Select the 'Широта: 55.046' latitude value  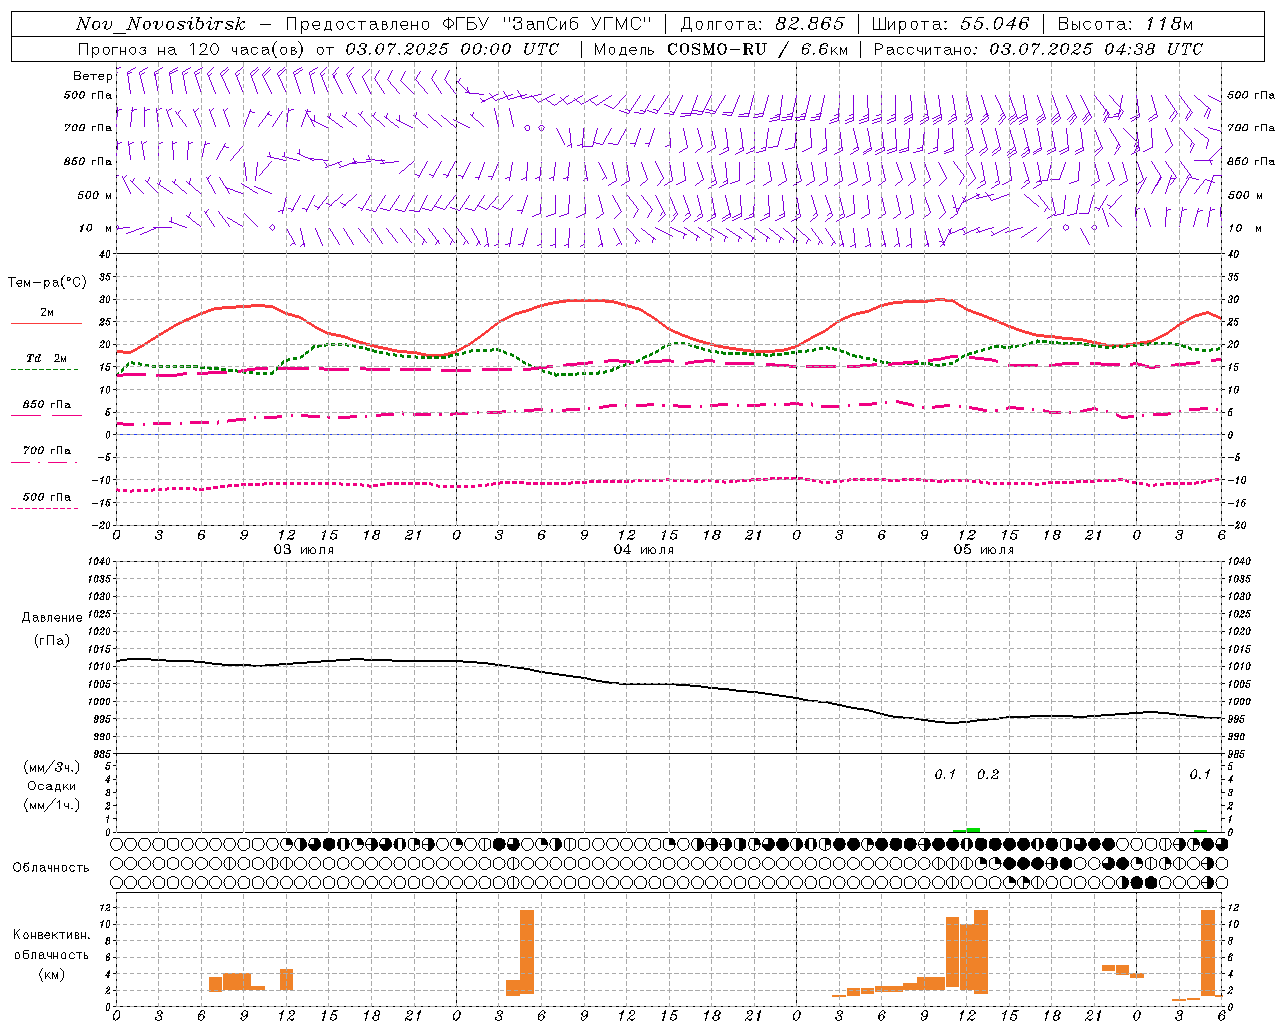[x=951, y=24]
